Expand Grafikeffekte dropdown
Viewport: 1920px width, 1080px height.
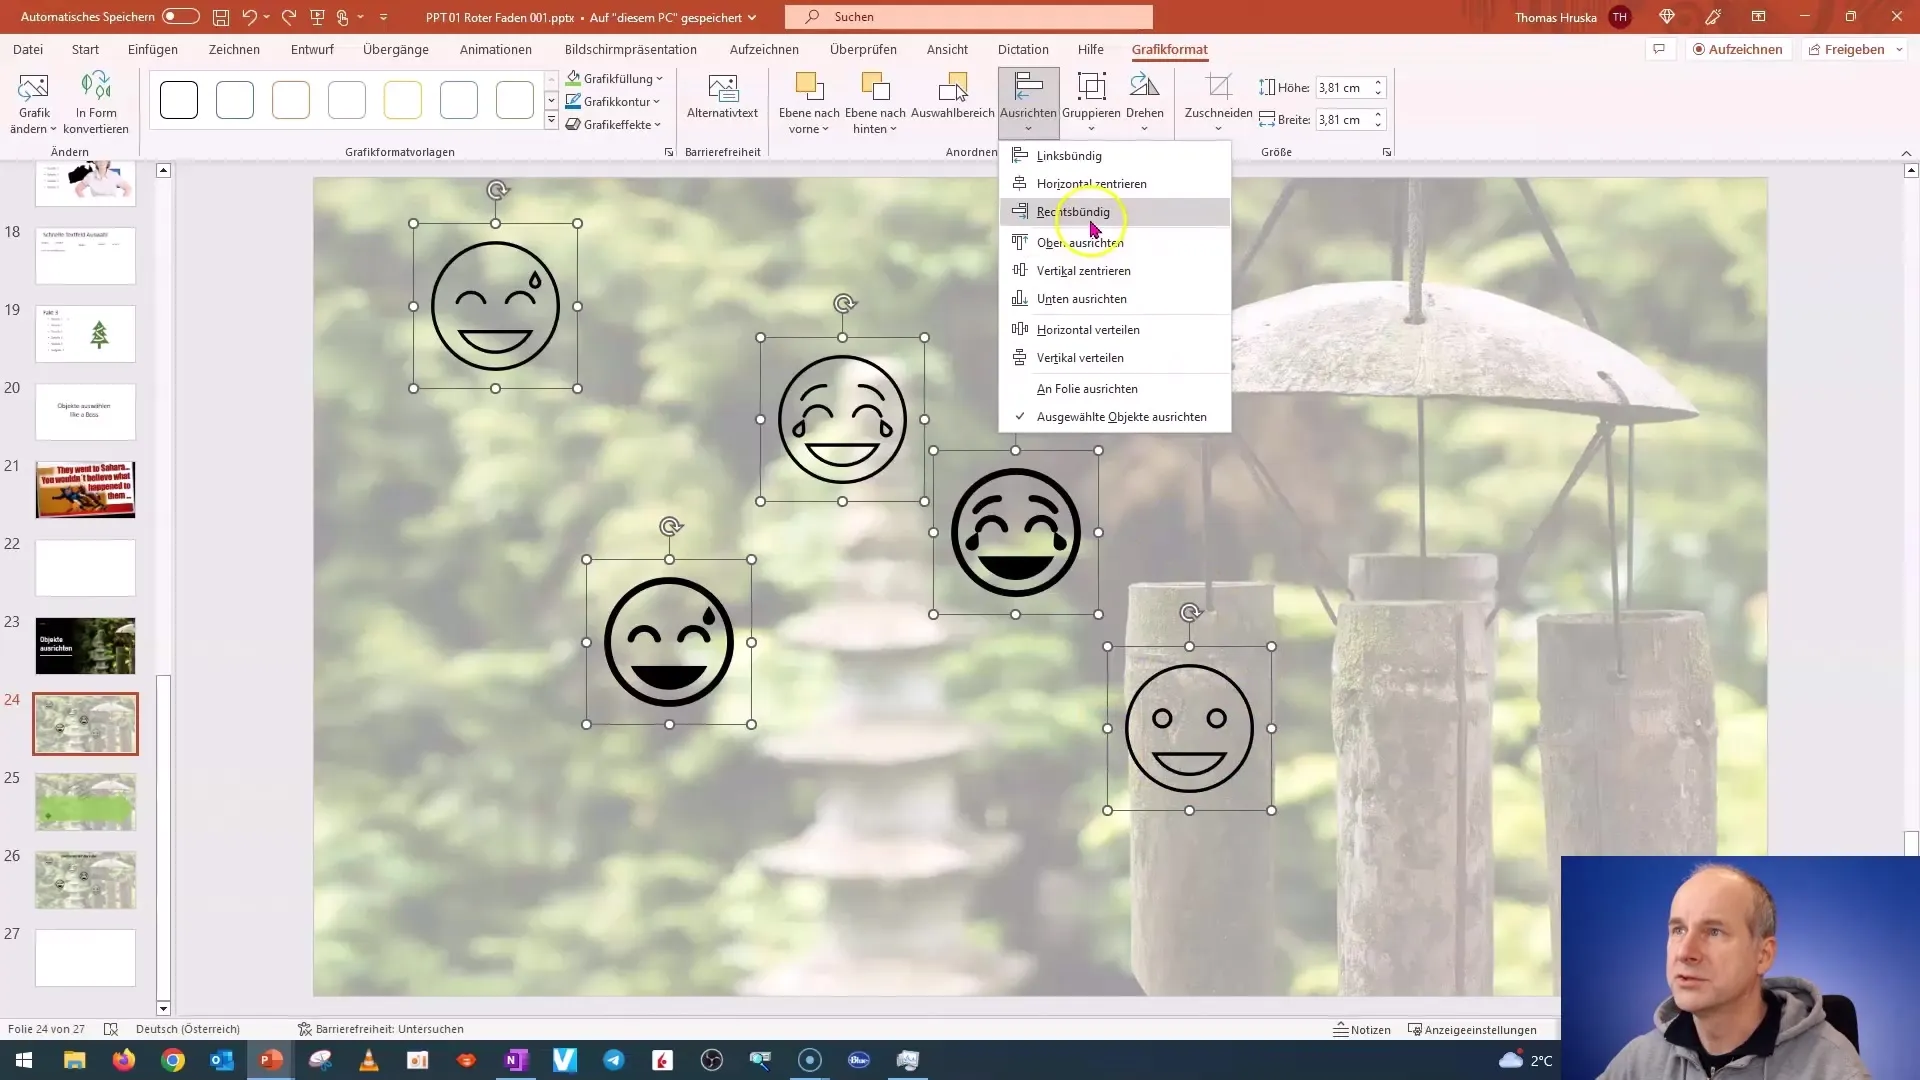click(658, 125)
